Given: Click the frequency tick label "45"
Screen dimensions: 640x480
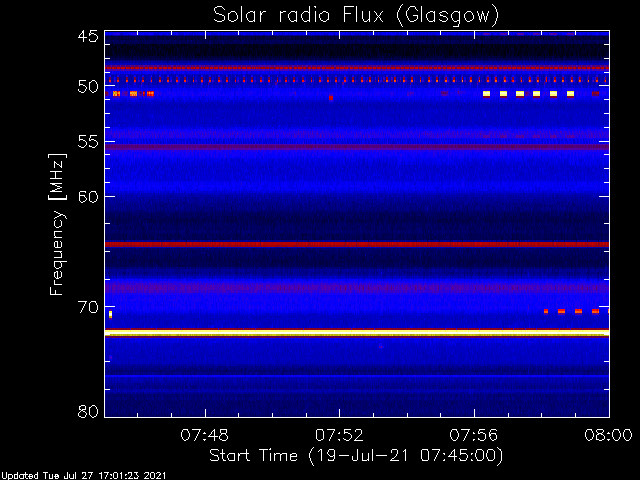Looking at the screenshot, I should pos(88,36).
